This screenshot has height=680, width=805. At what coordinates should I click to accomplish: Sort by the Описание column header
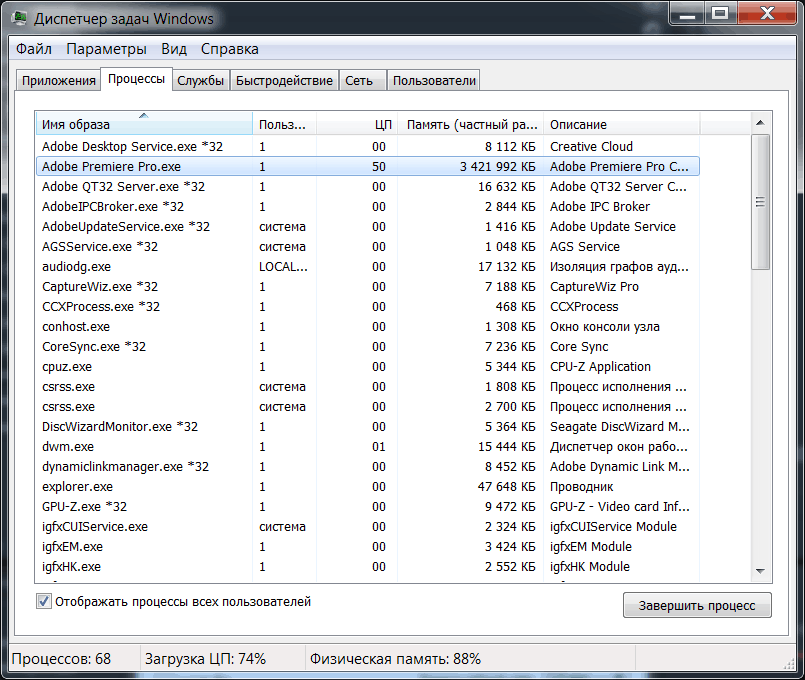point(621,124)
